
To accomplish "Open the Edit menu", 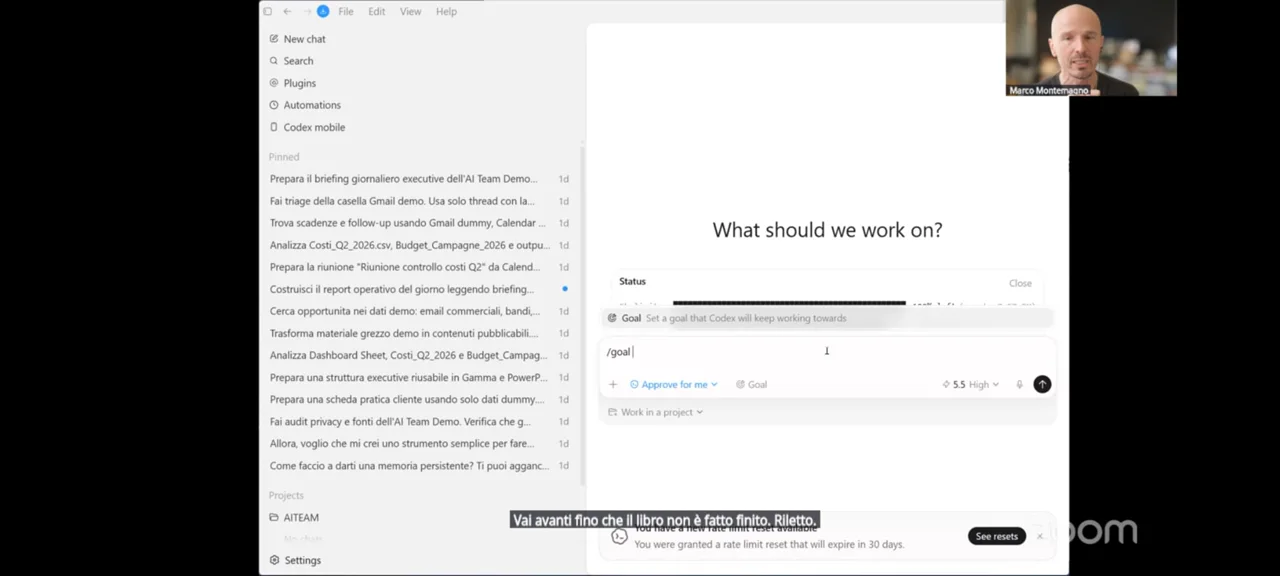I will [376, 11].
